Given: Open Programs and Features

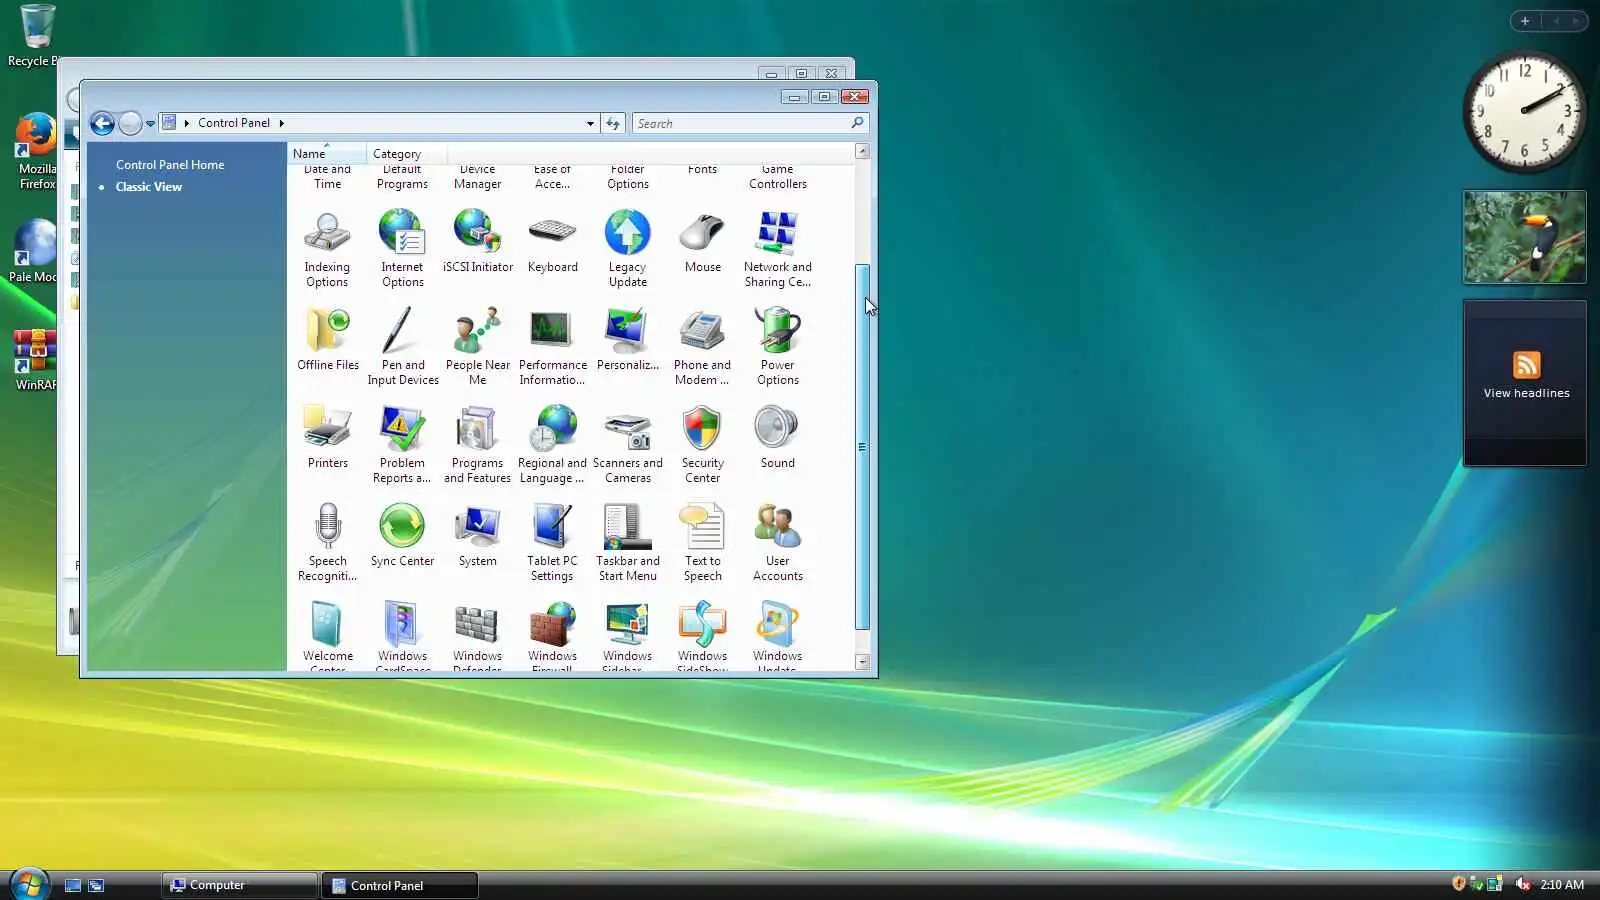Looking at the screenshot, I should tap(478, 446).
